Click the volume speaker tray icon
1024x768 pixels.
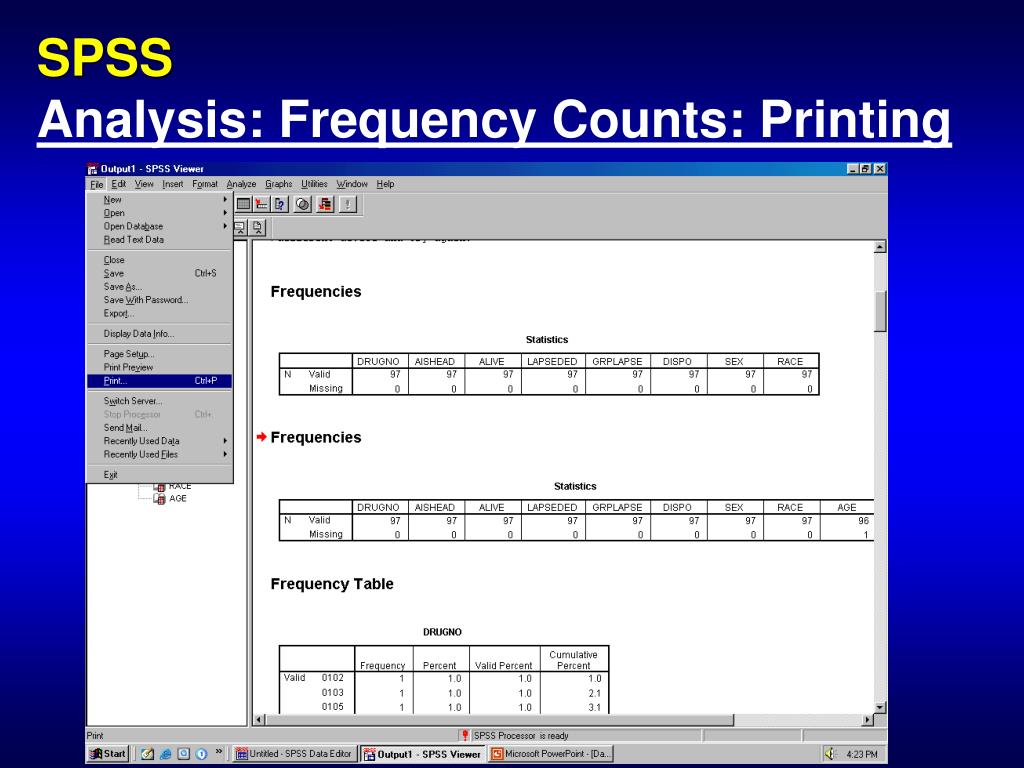(829, 754)
